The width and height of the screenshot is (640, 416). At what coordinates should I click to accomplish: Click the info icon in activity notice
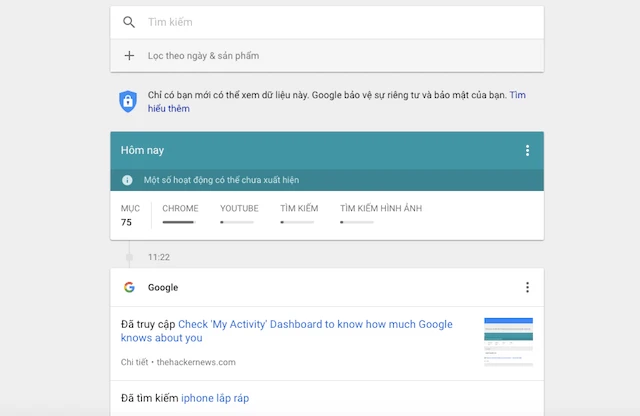[127, 180]
